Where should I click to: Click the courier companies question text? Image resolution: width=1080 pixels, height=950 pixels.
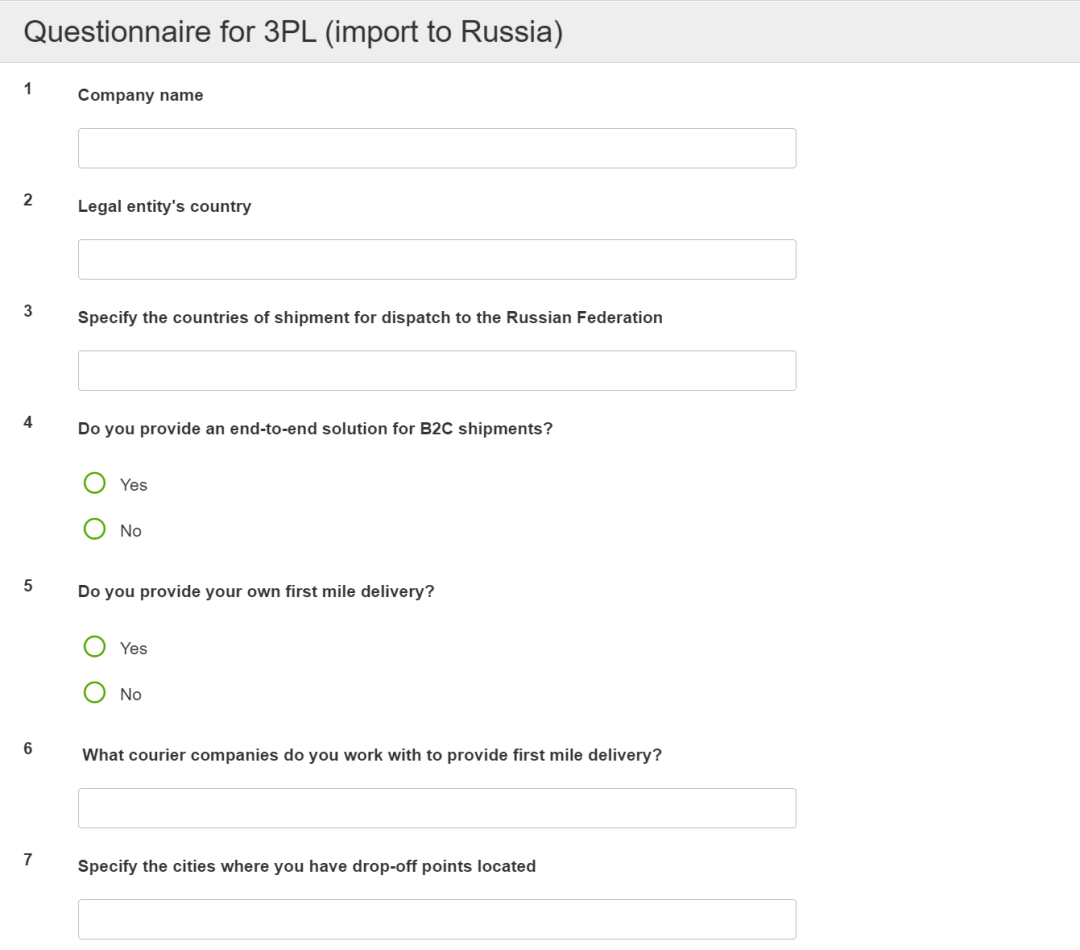click(x=372, y=755)
